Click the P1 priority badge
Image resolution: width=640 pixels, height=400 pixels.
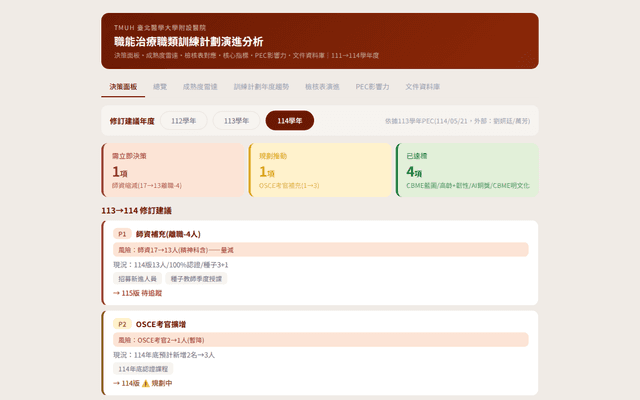122,234
